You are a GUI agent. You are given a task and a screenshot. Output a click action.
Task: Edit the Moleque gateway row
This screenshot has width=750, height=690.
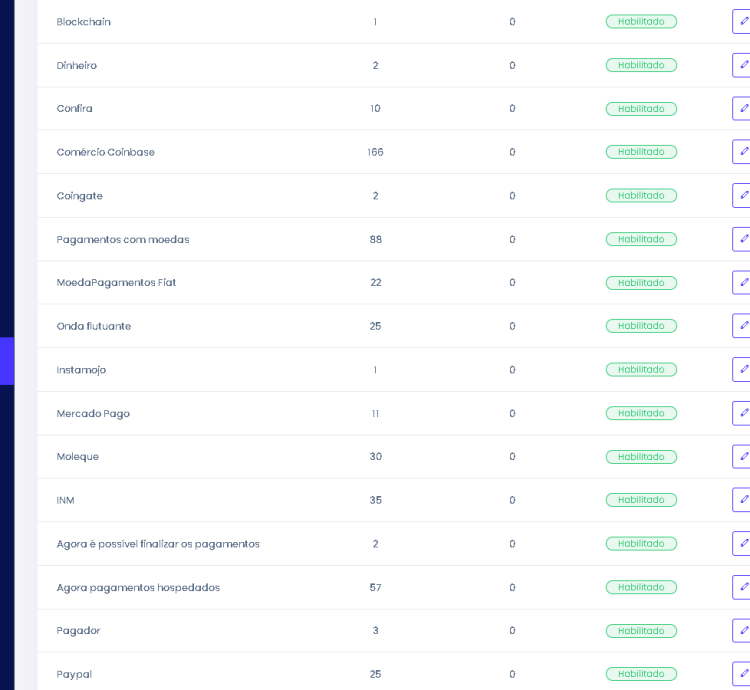[x=742, y=457]
